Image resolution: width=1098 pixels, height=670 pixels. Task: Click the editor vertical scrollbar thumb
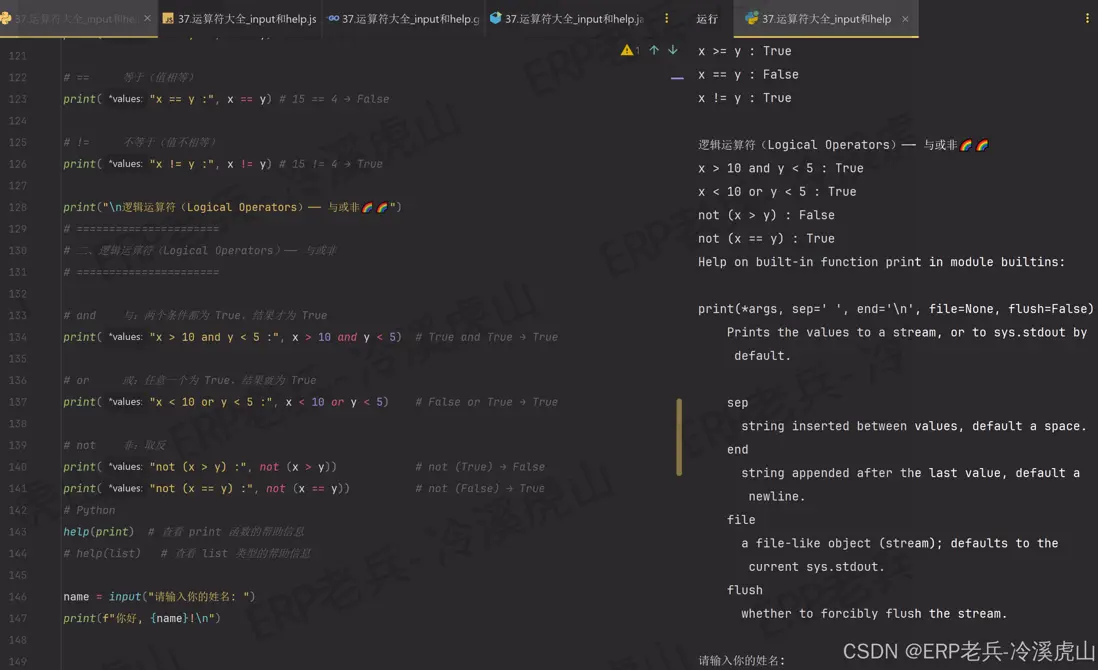coord(679,437)
